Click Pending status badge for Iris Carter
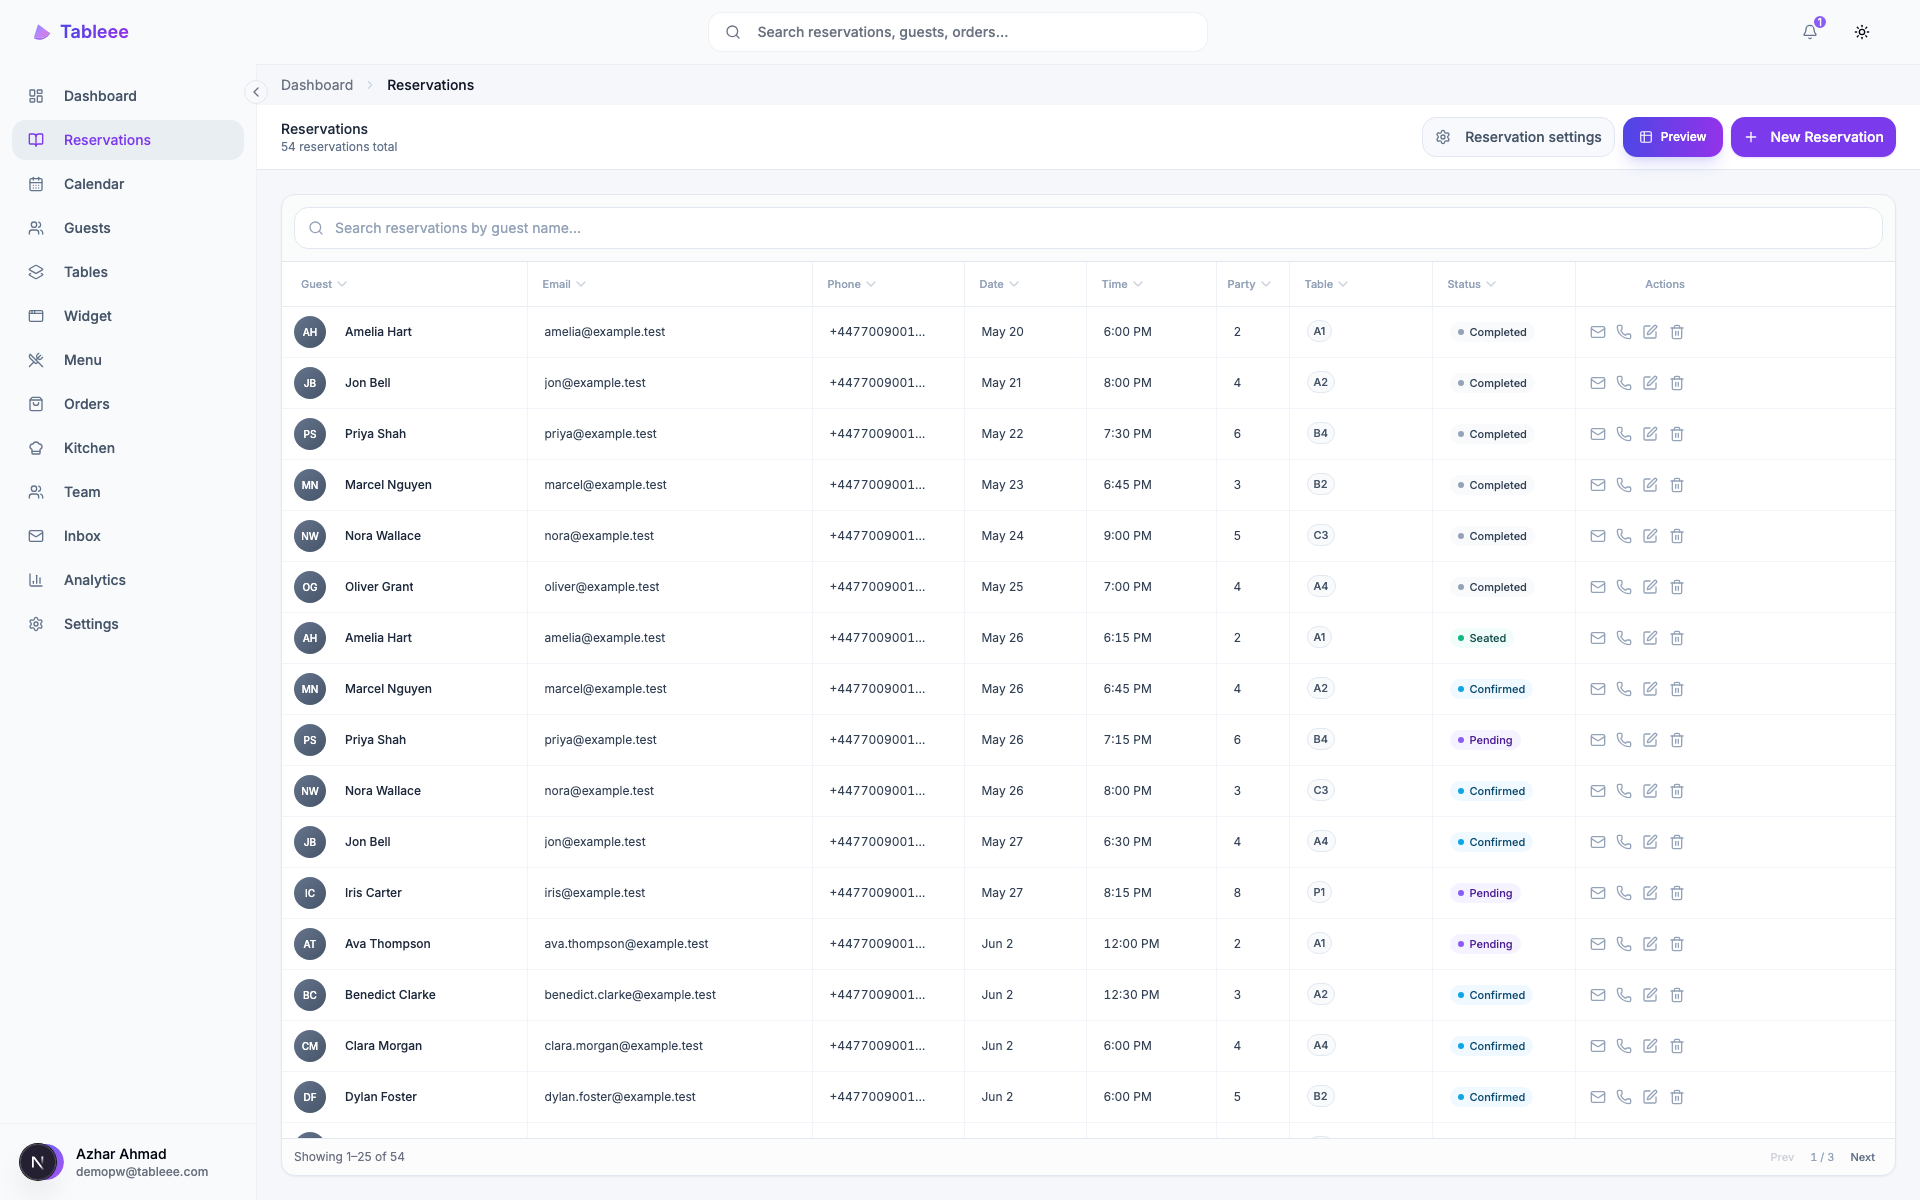The width and height of the screenshot is (1920, 1200). tap(1485, 893)
